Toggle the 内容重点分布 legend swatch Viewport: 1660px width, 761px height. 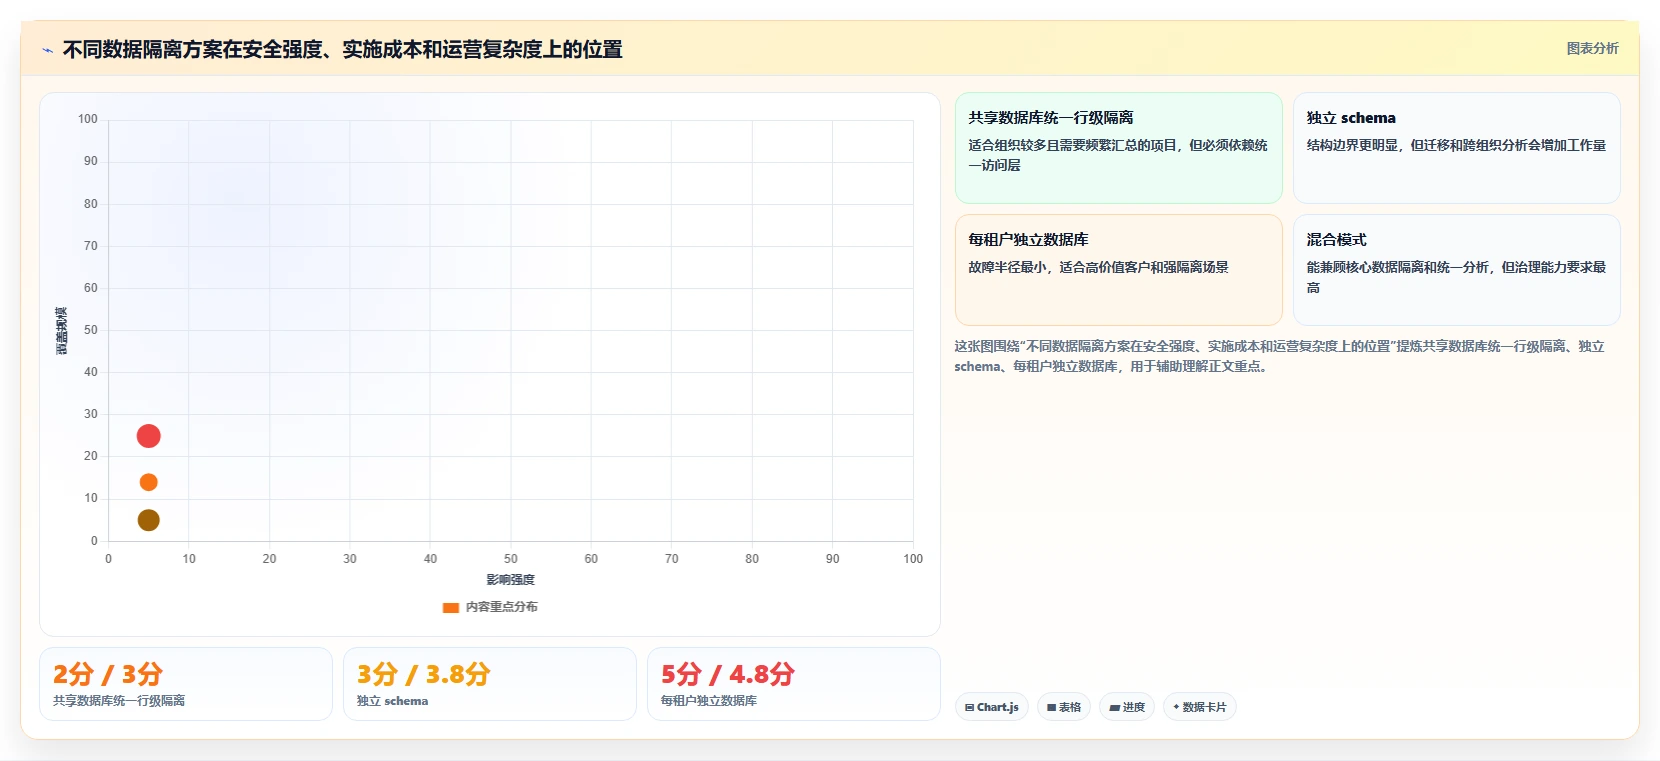(x=451, y=607)
